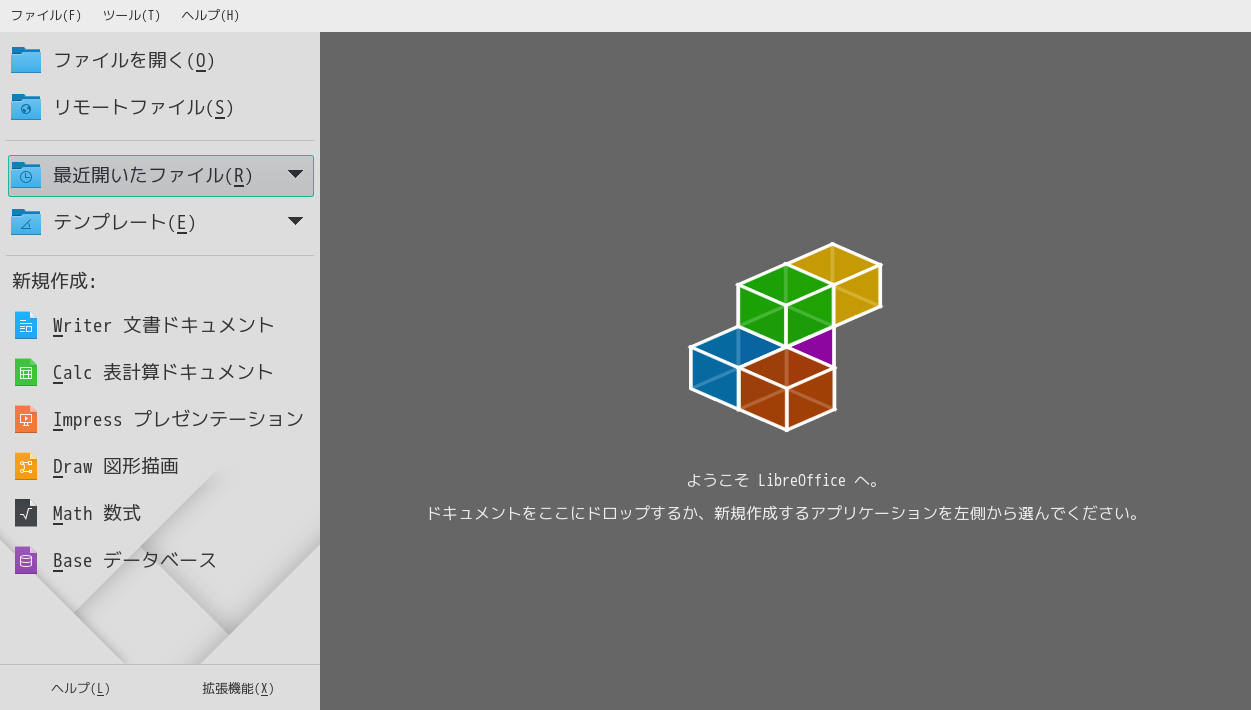The height and width of the screenshot is (710, 1251).
Task: Click the Writer document icon
Action: click(x=26, y=325)
